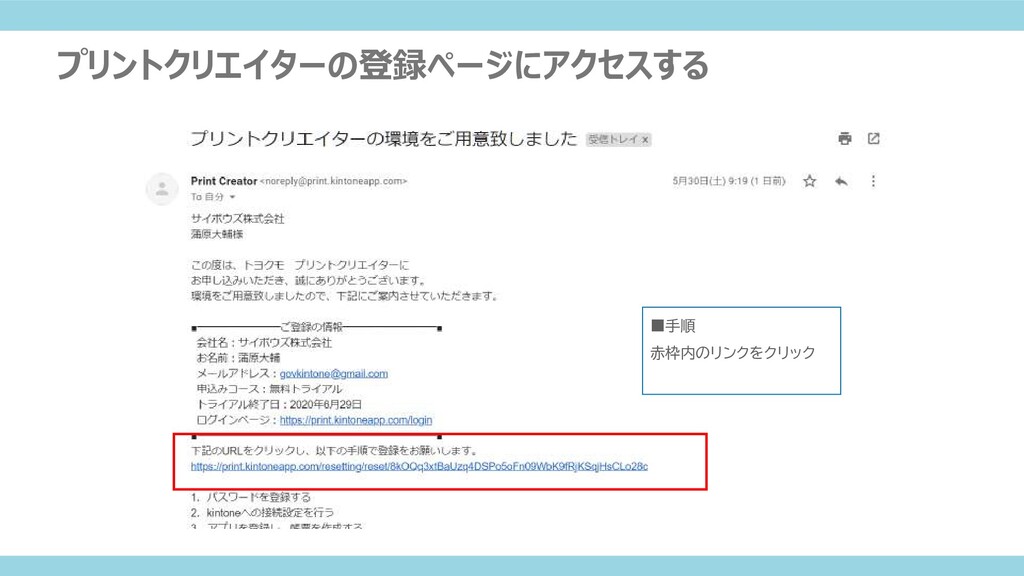Viewport: 1024px width, 576px height.
Task: Click the noreply@print.kintoneapp.com sender address
Action: 334,181
